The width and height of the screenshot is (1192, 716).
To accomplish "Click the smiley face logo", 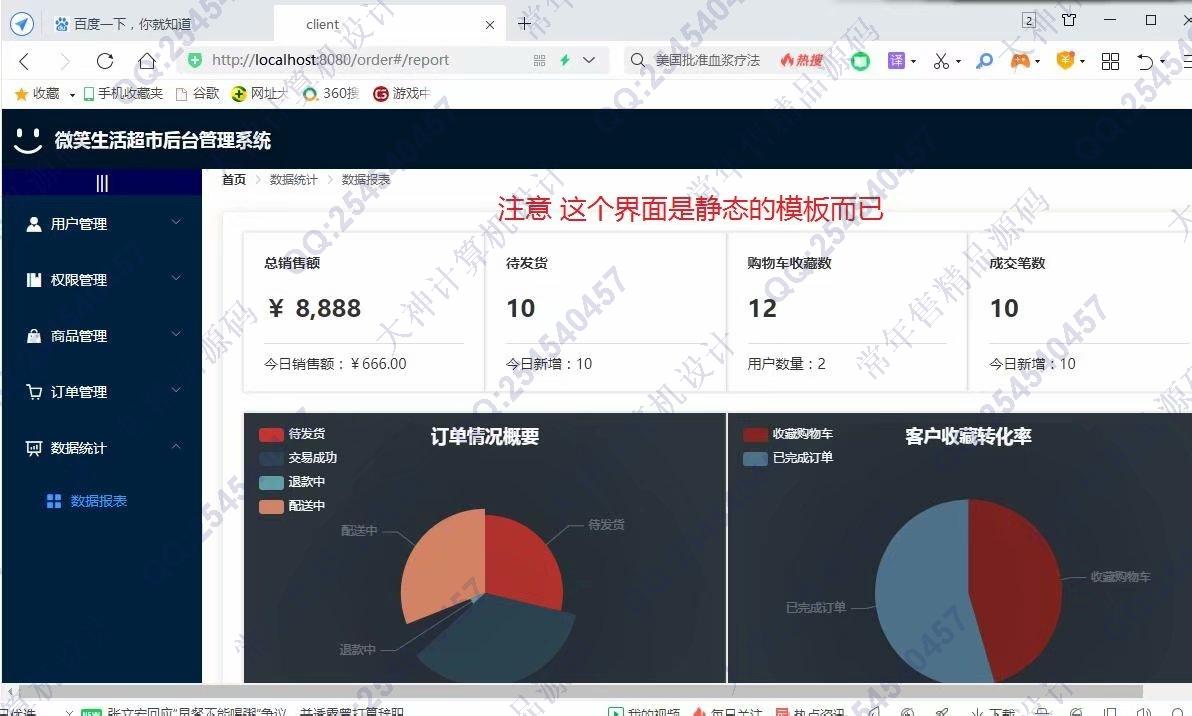I will point(28,140).
